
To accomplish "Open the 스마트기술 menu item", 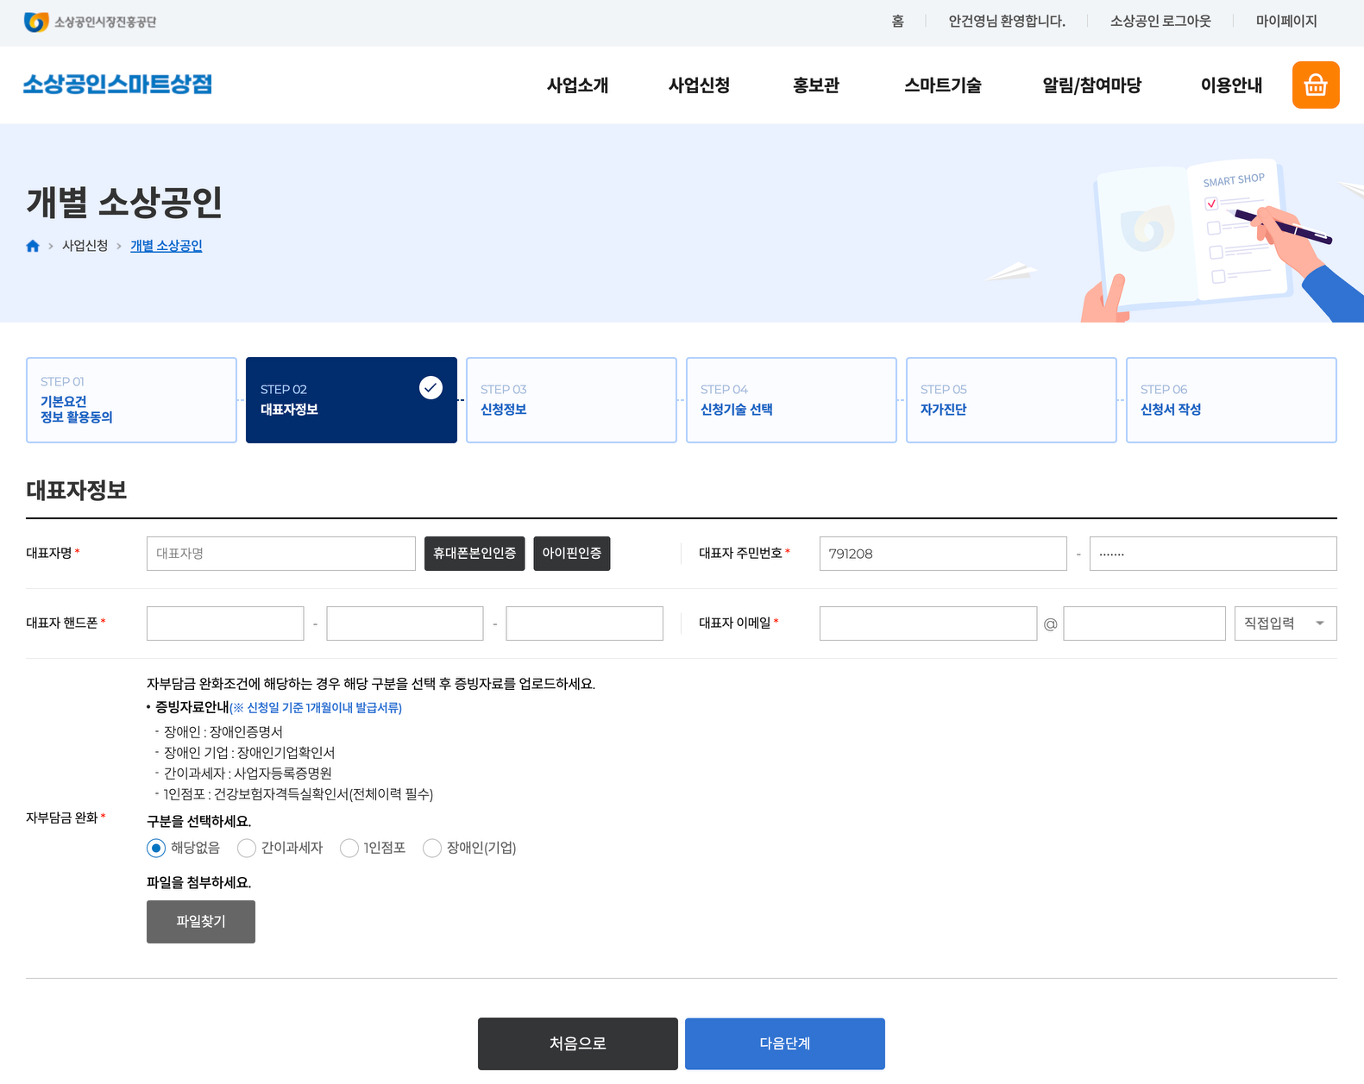I will point(942,86).
